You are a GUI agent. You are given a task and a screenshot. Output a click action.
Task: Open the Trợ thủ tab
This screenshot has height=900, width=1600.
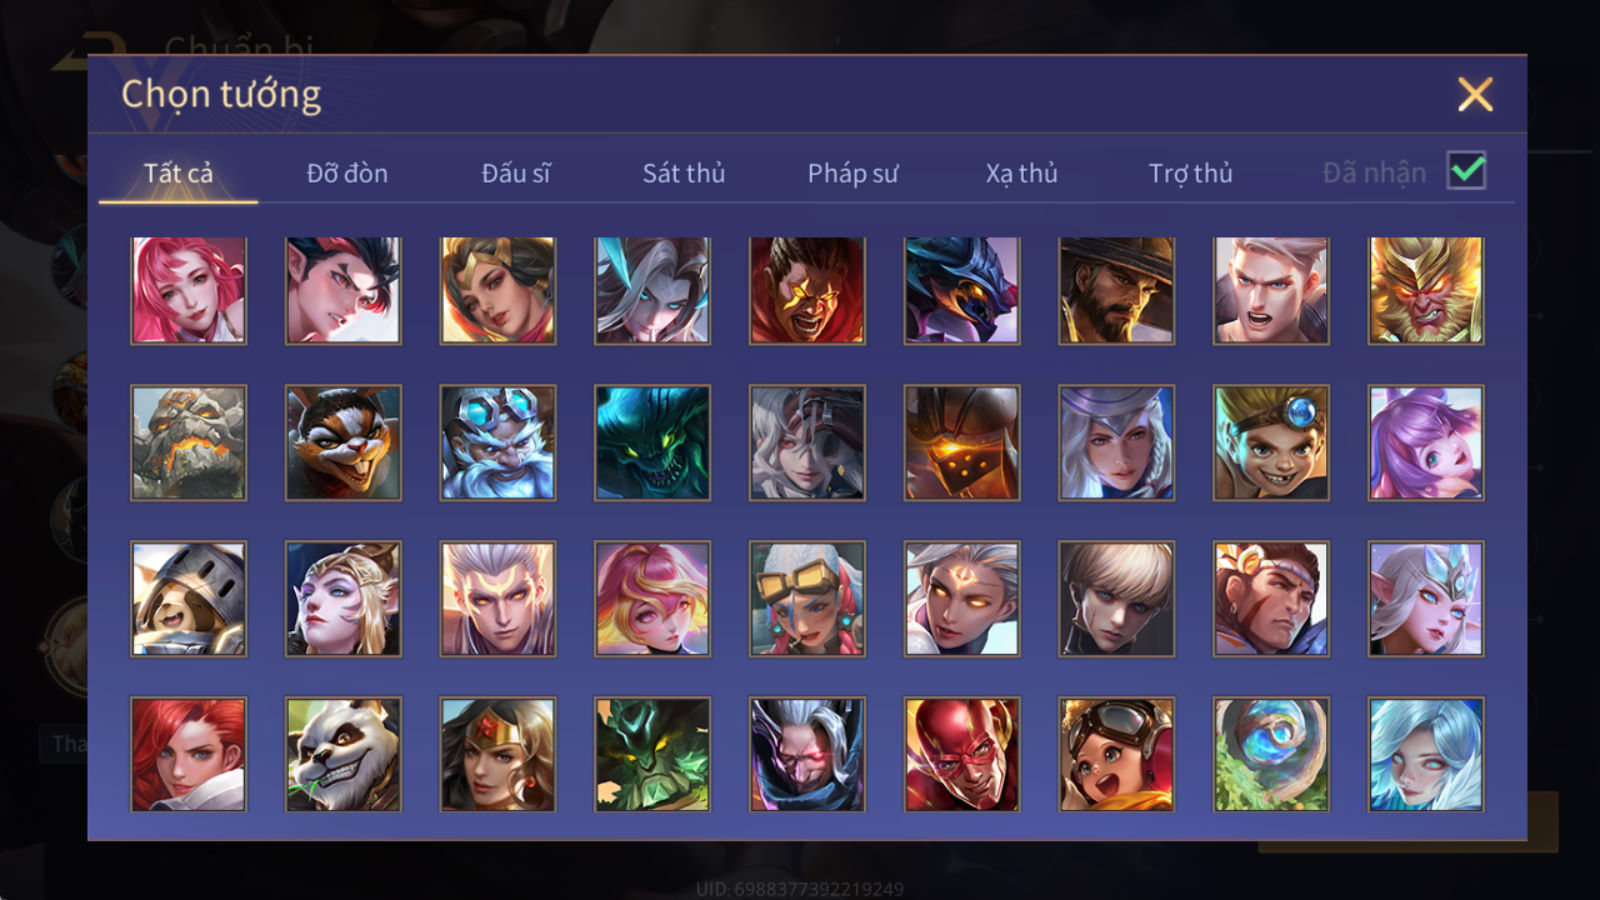pyautogui.click(x=1190, y=173)
